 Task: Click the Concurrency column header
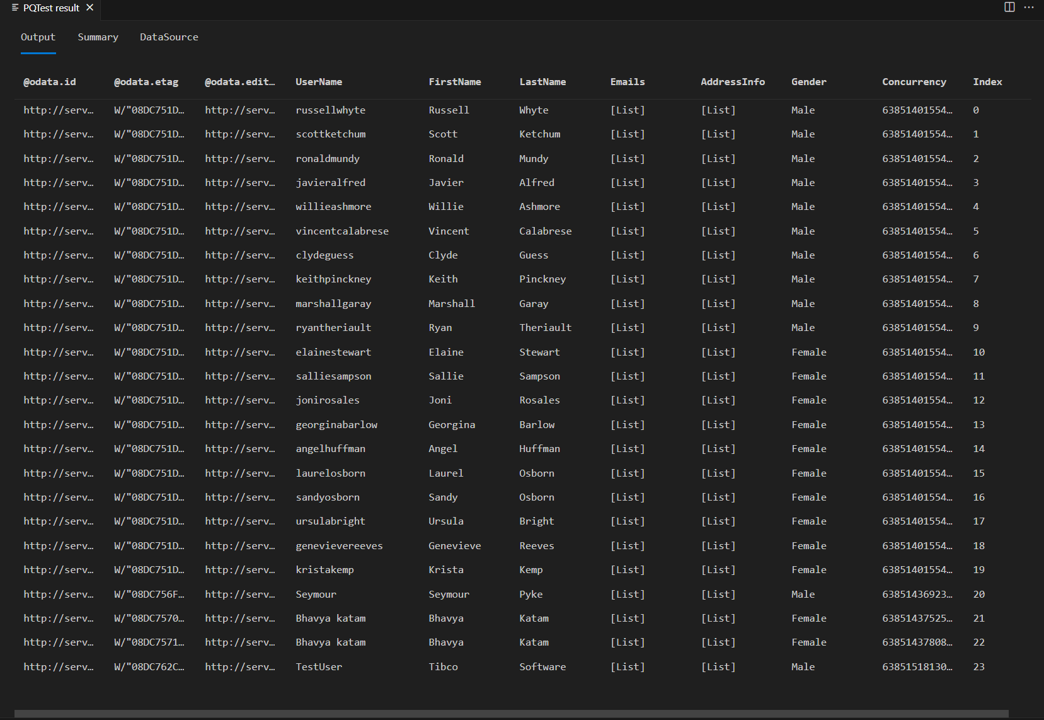pos(914,82)
